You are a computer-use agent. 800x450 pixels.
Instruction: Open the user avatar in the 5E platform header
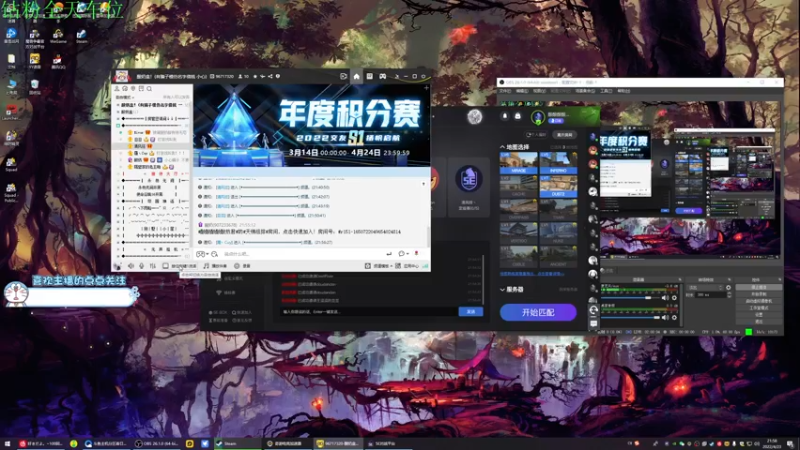(x=538, y=117)
